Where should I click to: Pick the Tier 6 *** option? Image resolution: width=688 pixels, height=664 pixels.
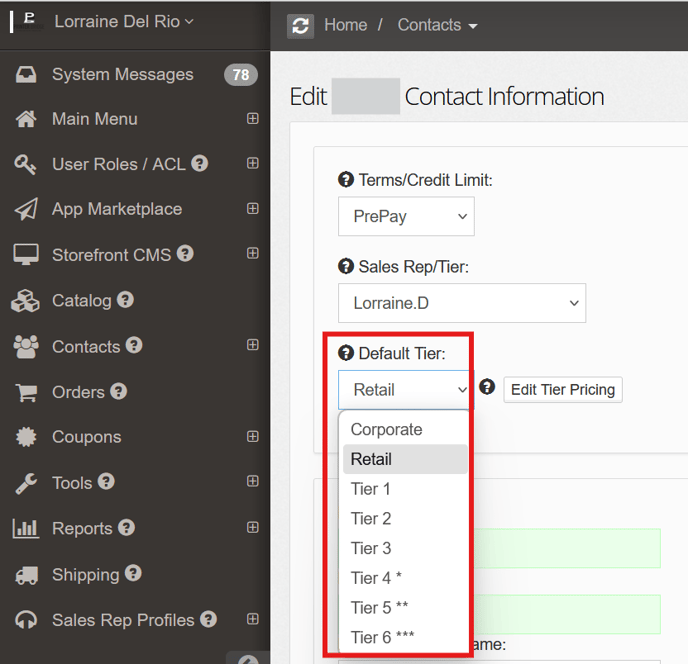pyautogui.click(x=382, y=637)
